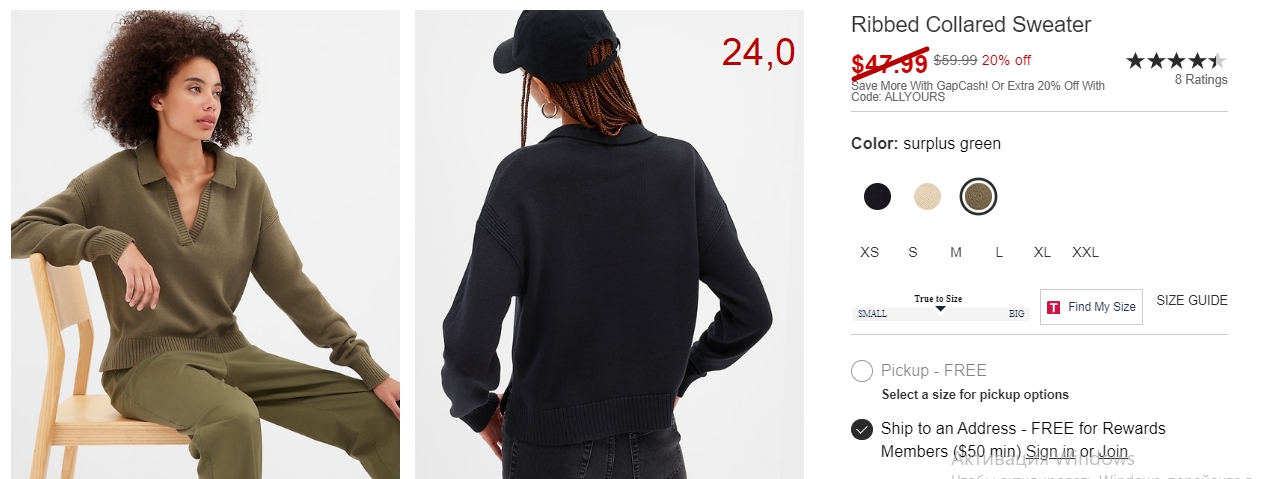Click the Sign in link

point(1050,452)
